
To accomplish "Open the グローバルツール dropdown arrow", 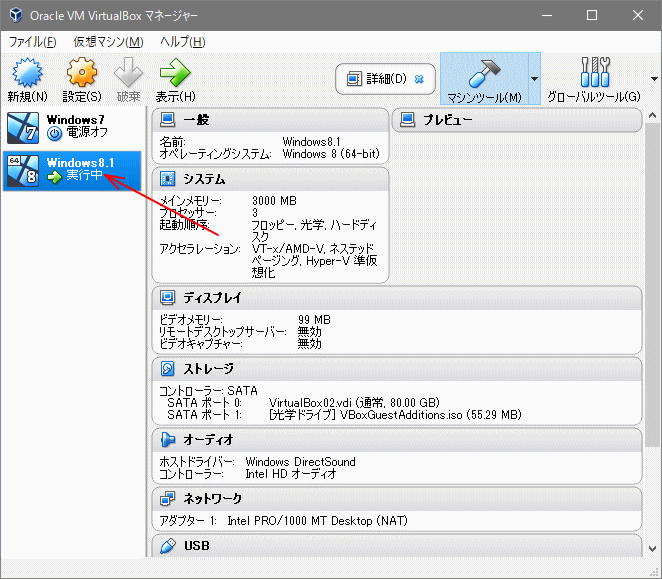I will [x=654, y=79].
